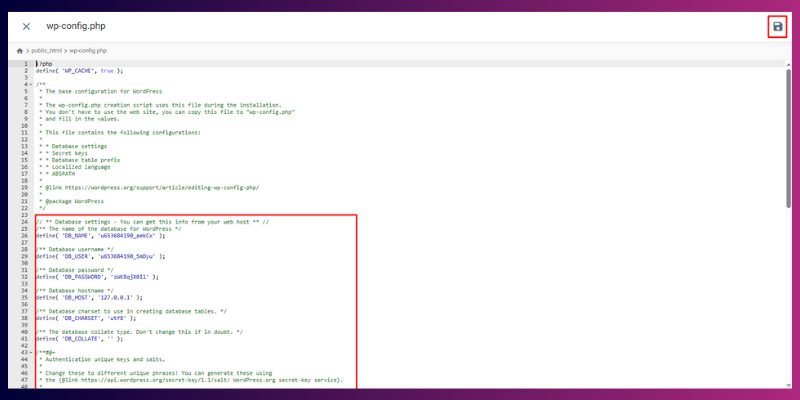Click the wp-config.php title text
This screenshot has height=400, width=800.
pyautogui.click(x=76, y=26)
